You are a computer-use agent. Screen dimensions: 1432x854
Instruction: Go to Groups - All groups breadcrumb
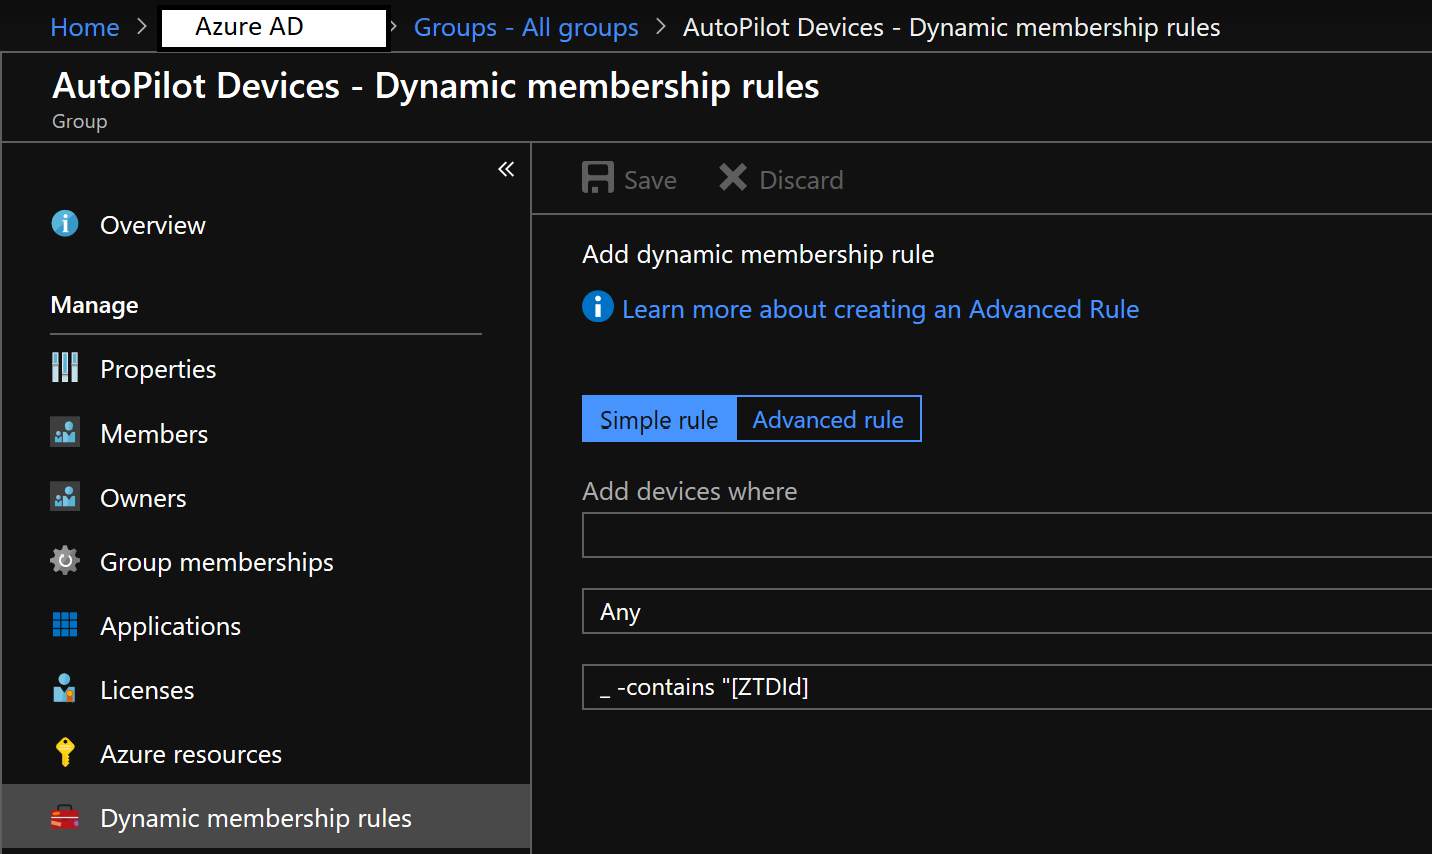click(526, 27)
